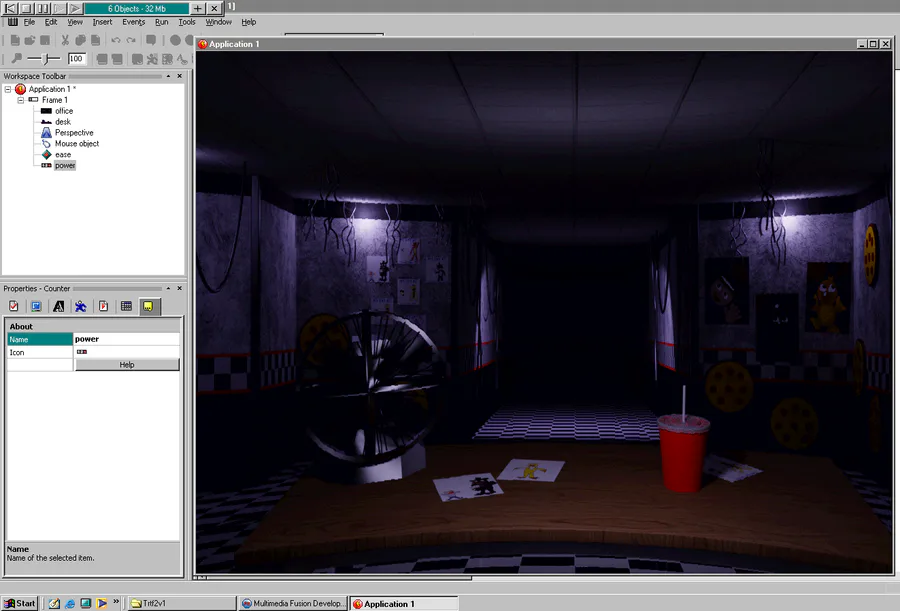This screenshot has width=900, height=611.
Task: Select the power counter in the tree
Action: (x=65, y=165)
